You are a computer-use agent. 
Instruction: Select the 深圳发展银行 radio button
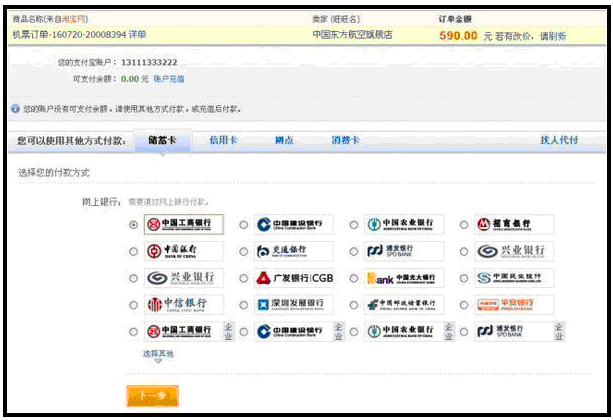244,305
